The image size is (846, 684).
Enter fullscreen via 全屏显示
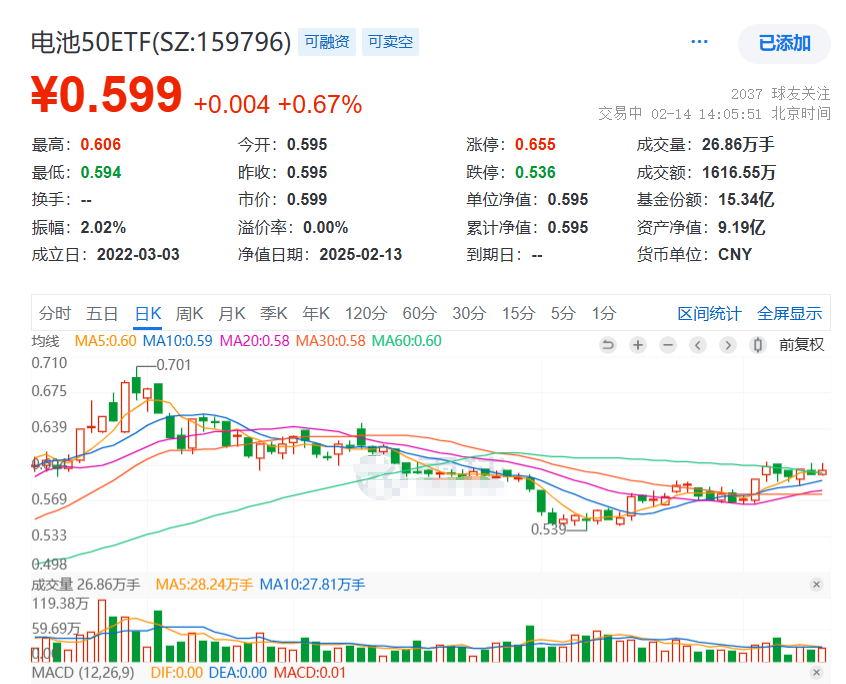click(789, 313)
